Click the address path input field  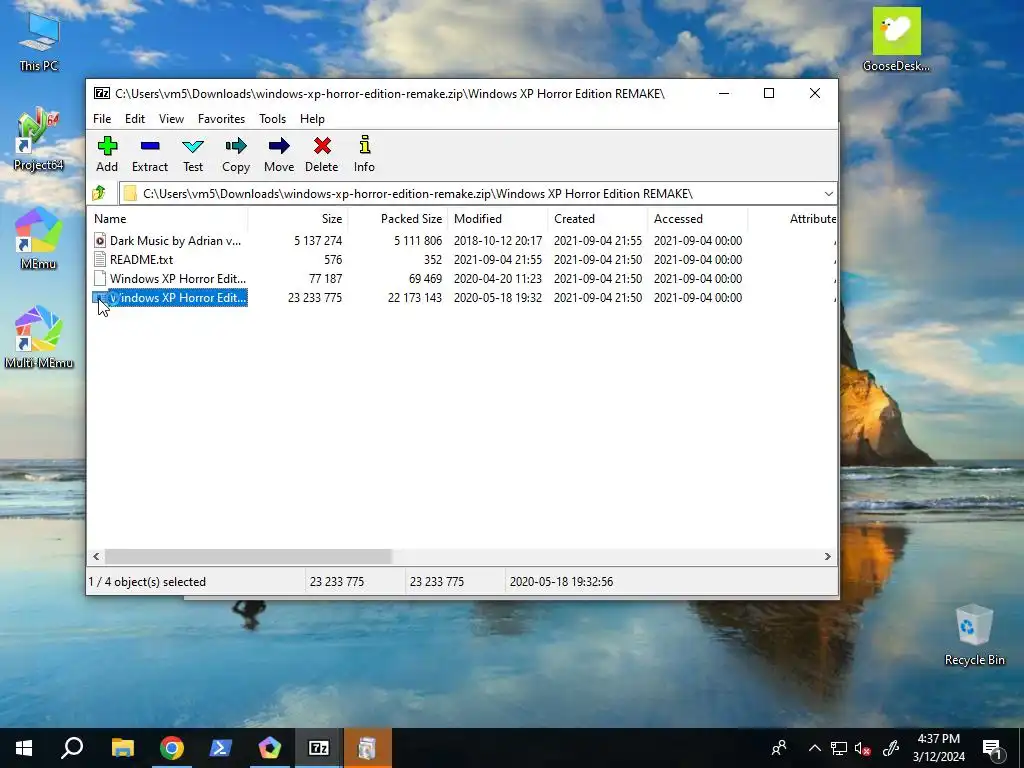[470, 194]
